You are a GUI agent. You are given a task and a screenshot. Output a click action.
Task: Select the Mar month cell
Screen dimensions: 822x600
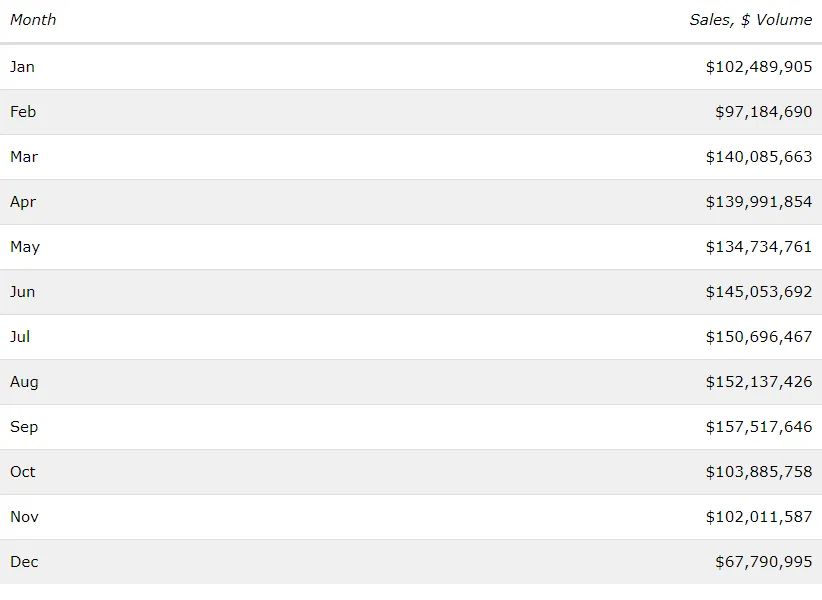[x=24, y=157]
